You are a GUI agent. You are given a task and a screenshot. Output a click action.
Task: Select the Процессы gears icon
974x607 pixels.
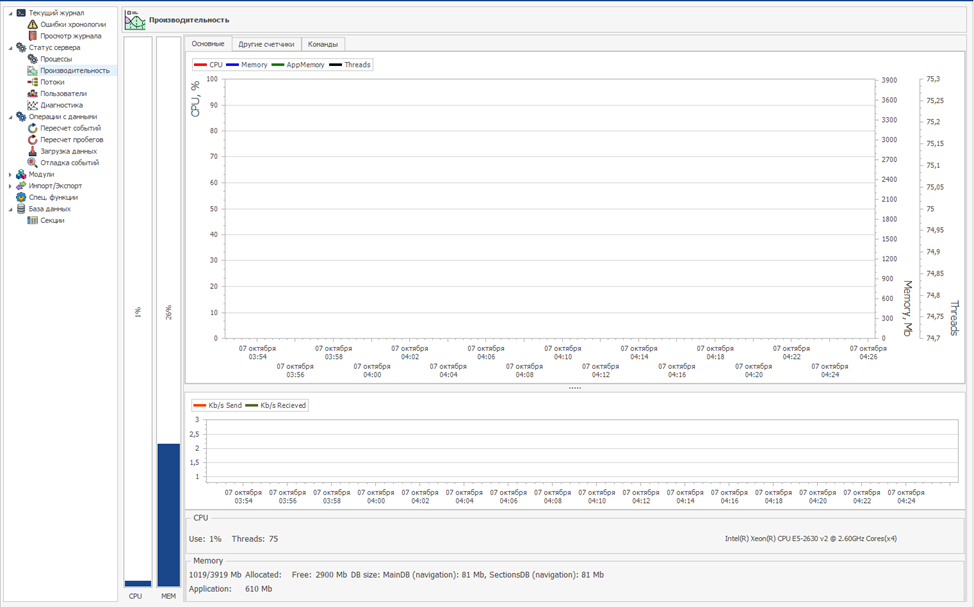33,59
